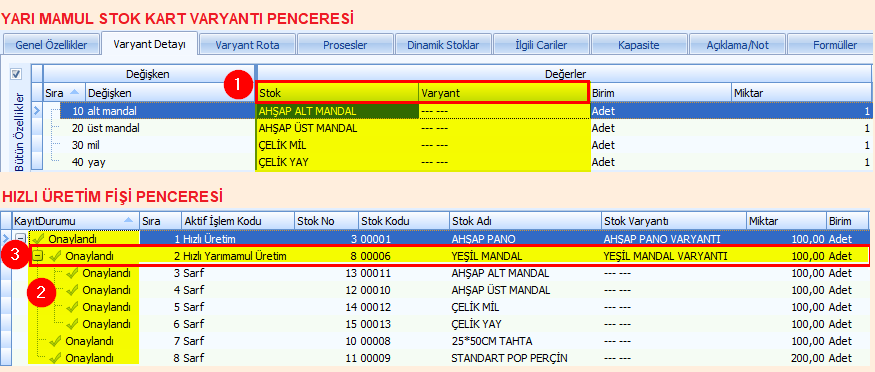Click the approval checkmark of row 3 Sarf
This screenshot has height=372, width=875.
pyautogui.click(x=72, y=273)
